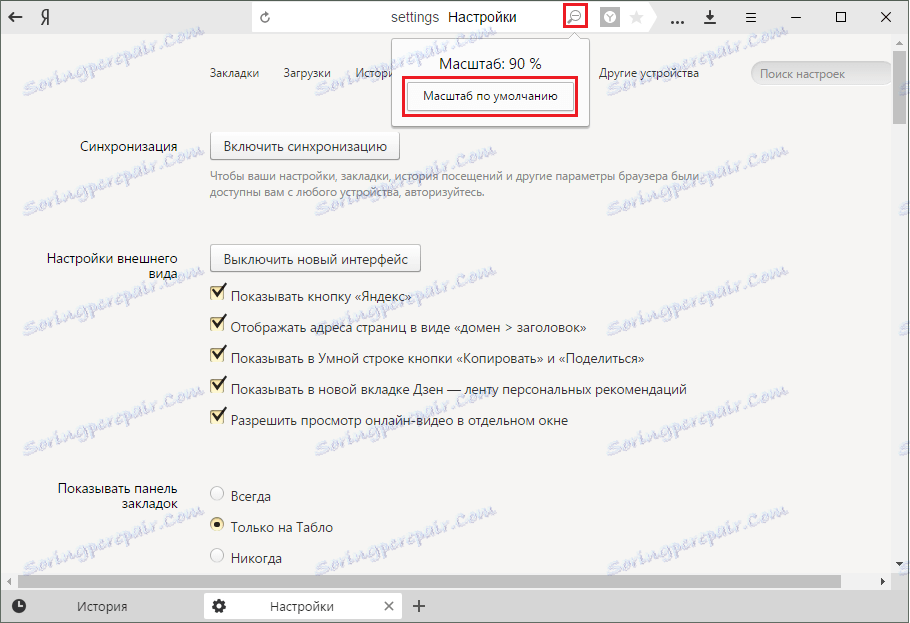This screenshot has height=623, width=910.
Task: Open the Закладки section tab
Action: (x=234, y=73)
